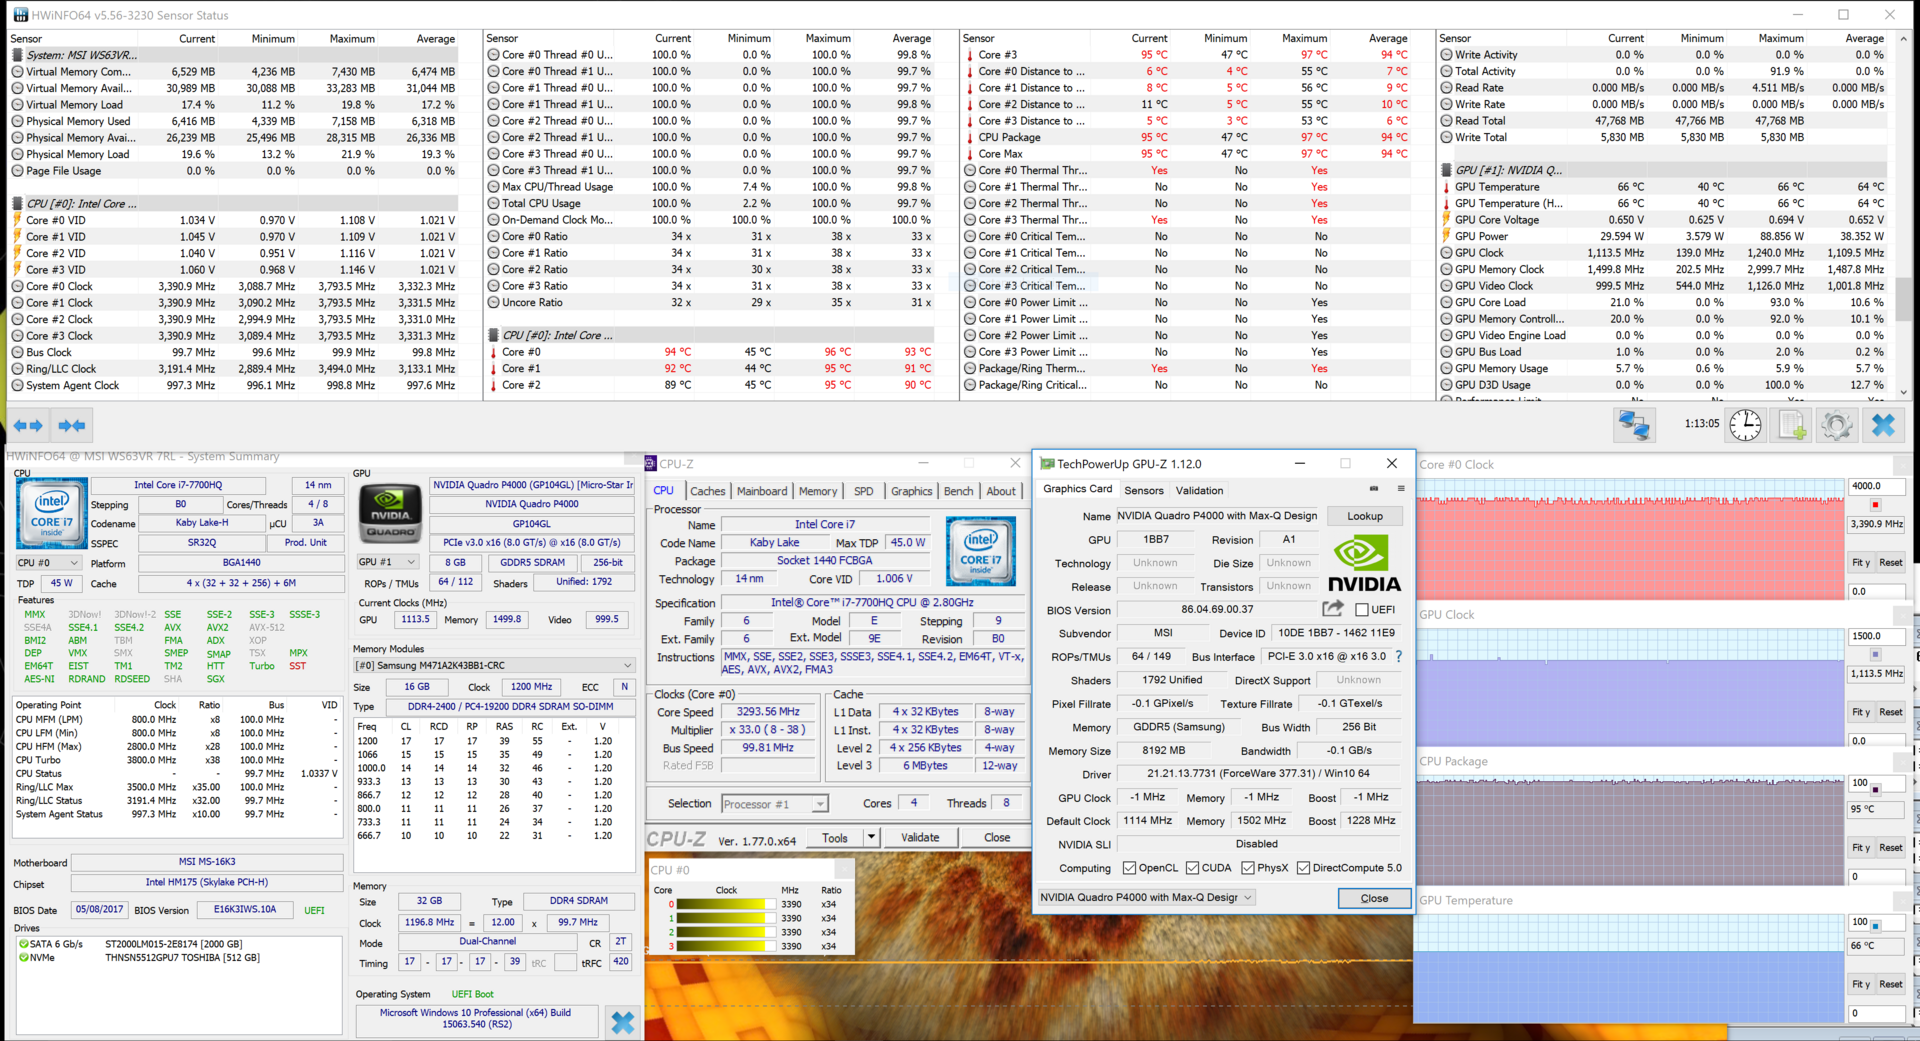Click the clock icon beside Bus Clock row
The image size is (1920, 1041).
coord(17,352)
